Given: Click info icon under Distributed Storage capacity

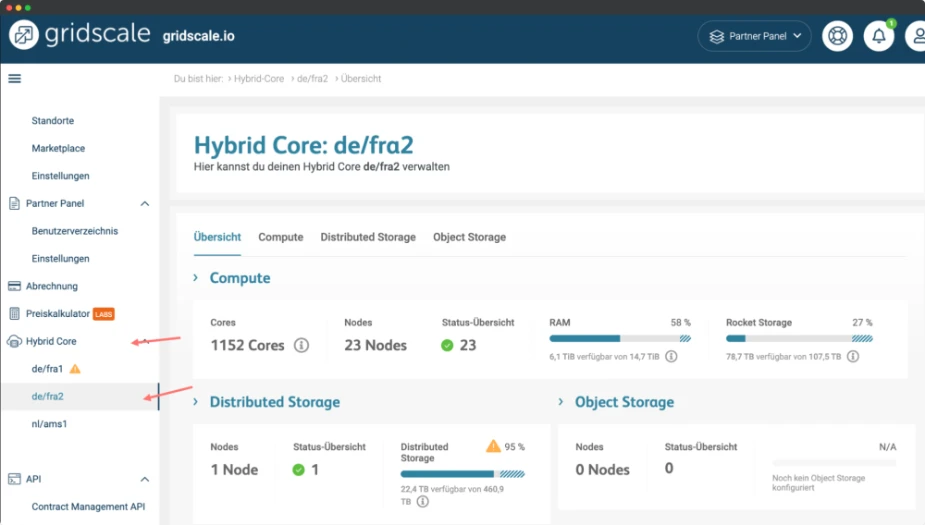Looking at the screenshot, I should (x=422, y=501).
